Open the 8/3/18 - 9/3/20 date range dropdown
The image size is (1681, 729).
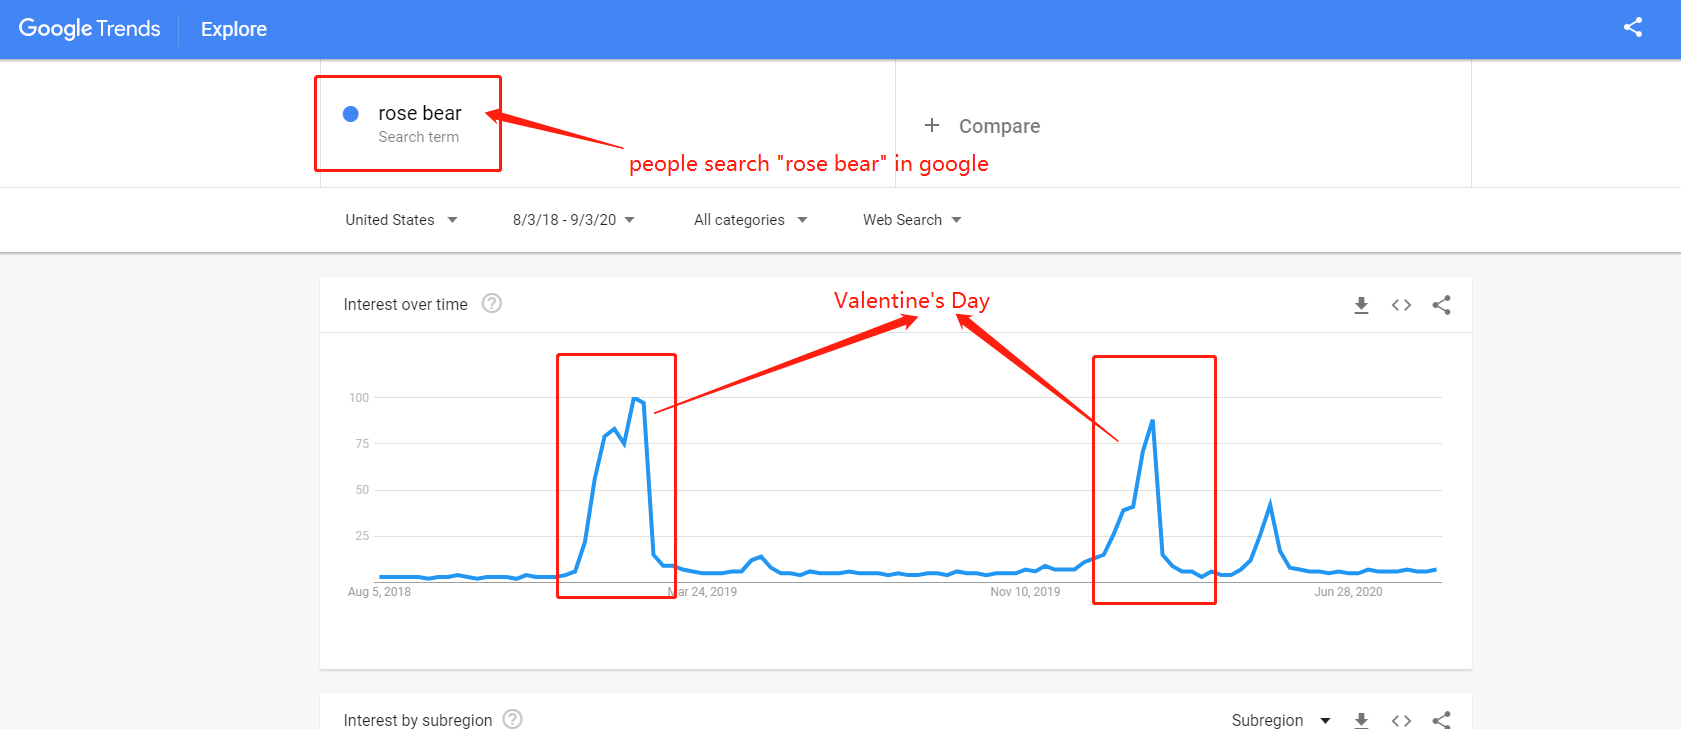(x=573, y=220)
